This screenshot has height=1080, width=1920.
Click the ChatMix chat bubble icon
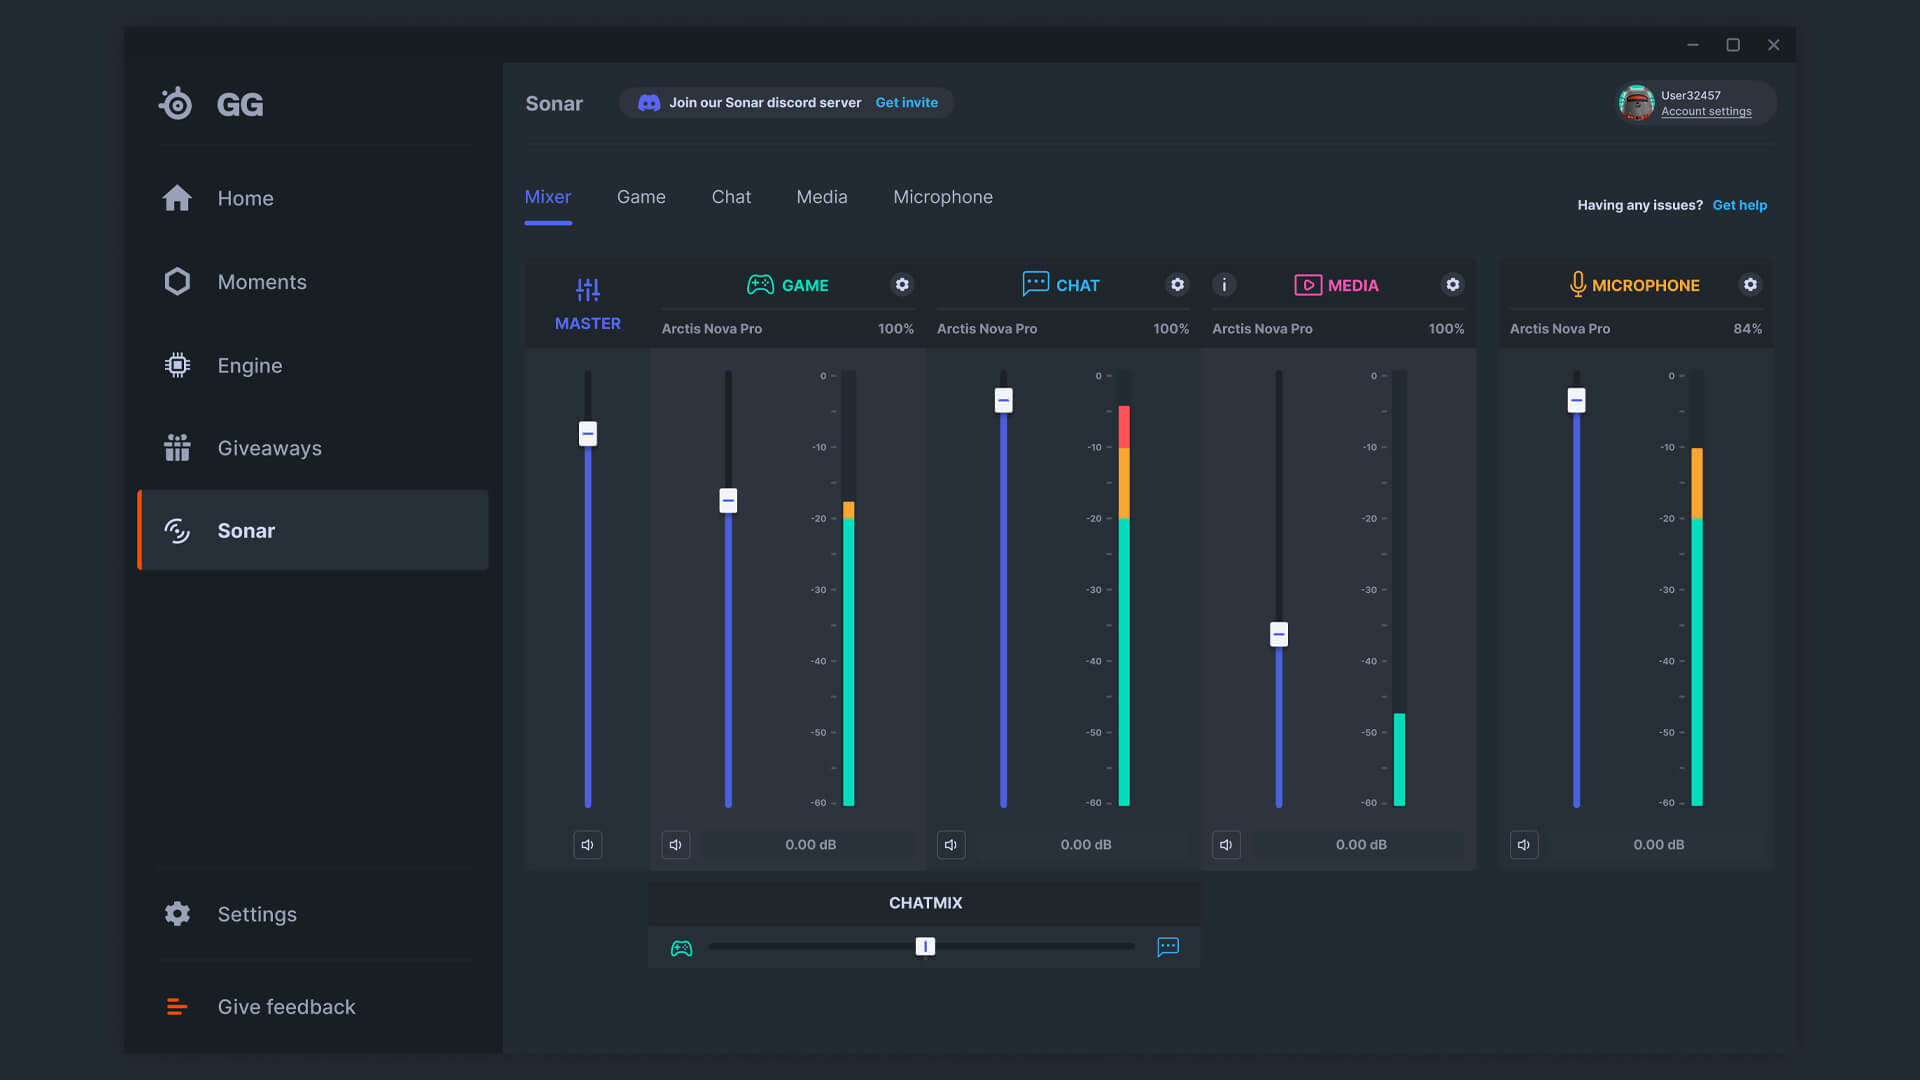(x=1168, y=947)
